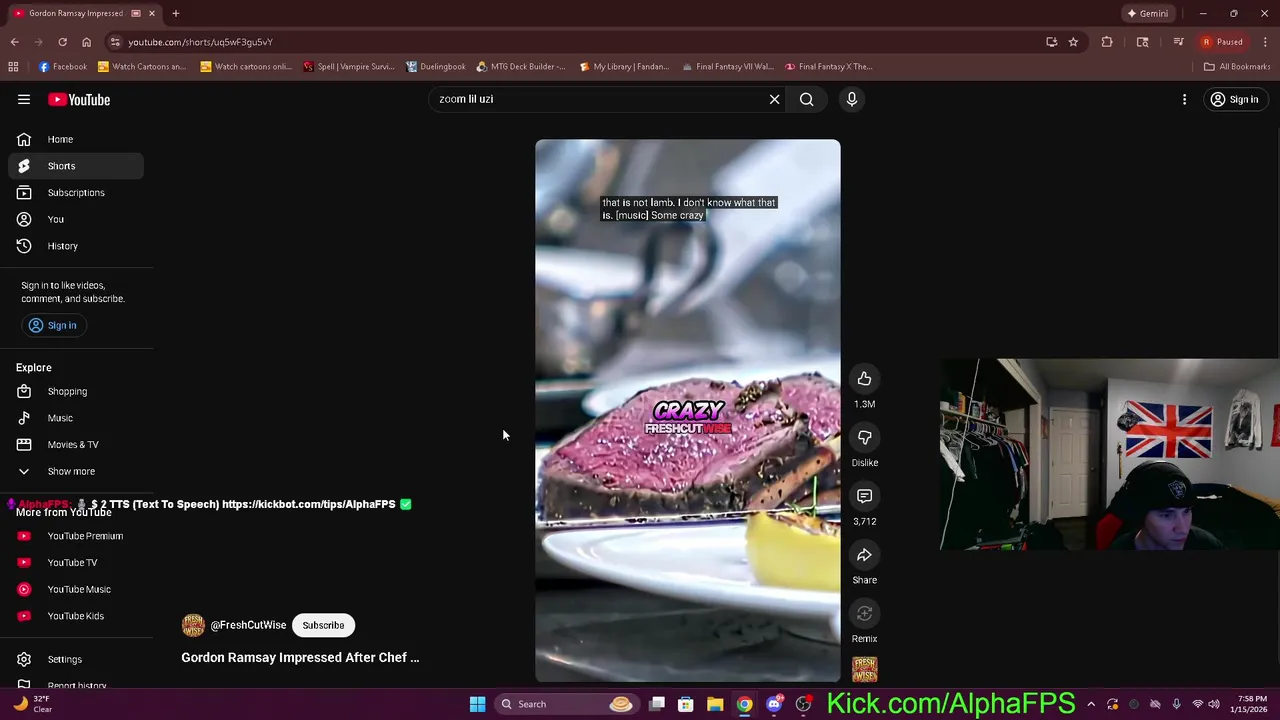Click the taskbar Search box
This screenshot has height=720, width=1280.
567,704
